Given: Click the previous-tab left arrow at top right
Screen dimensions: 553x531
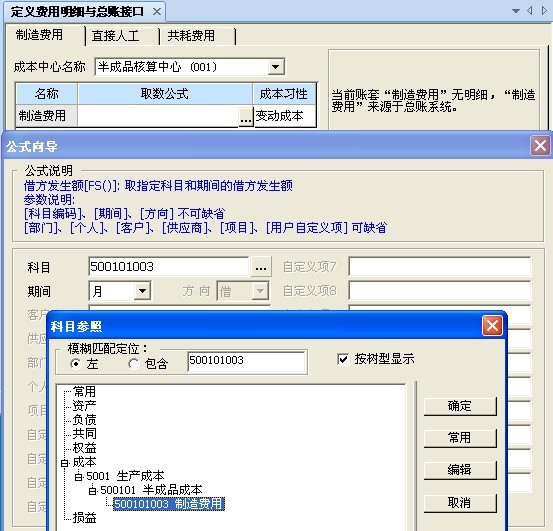Looking at the screenshot, I should pos(529,11).
